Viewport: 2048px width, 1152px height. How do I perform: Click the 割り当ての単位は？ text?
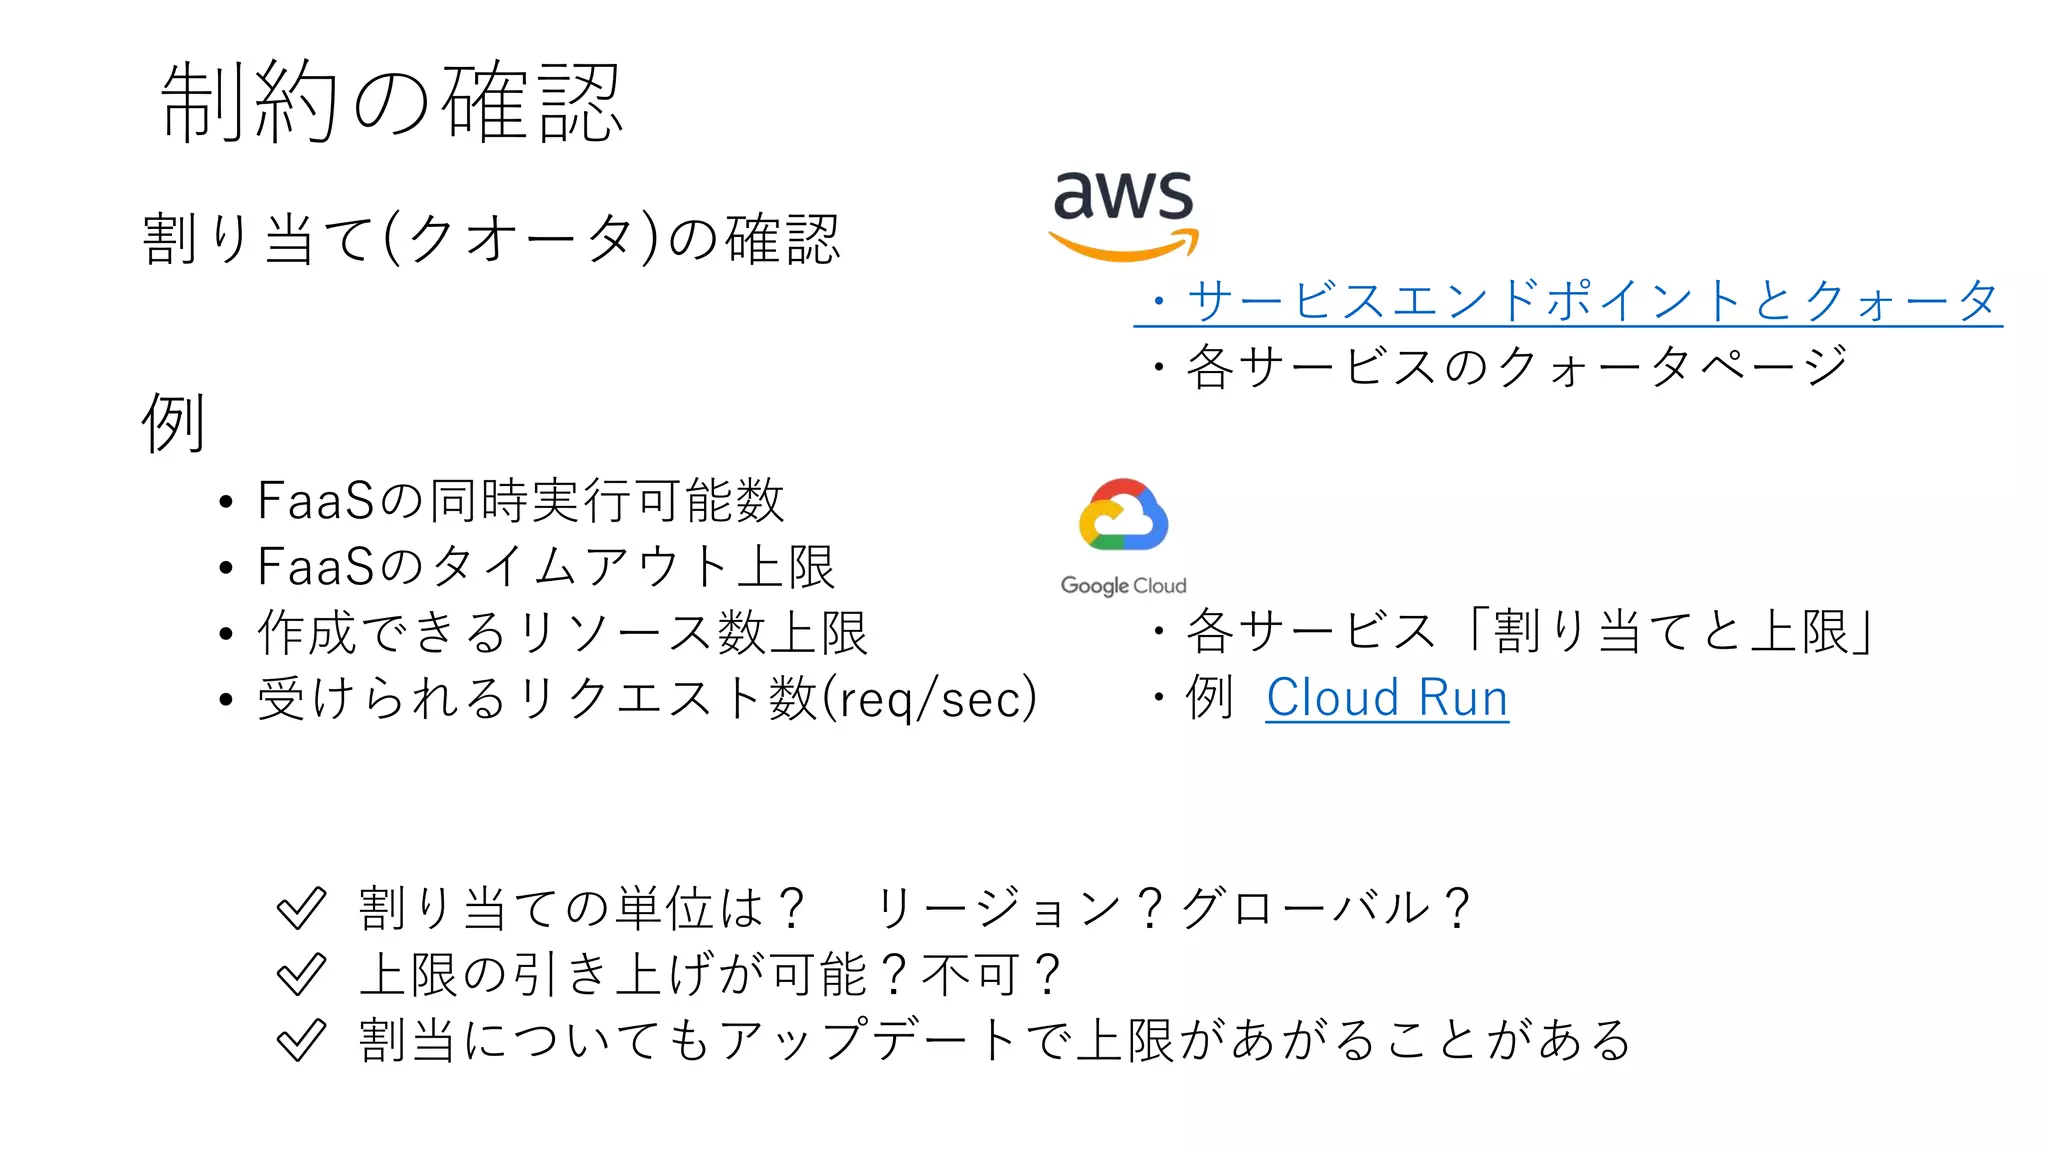coord(582,908)
